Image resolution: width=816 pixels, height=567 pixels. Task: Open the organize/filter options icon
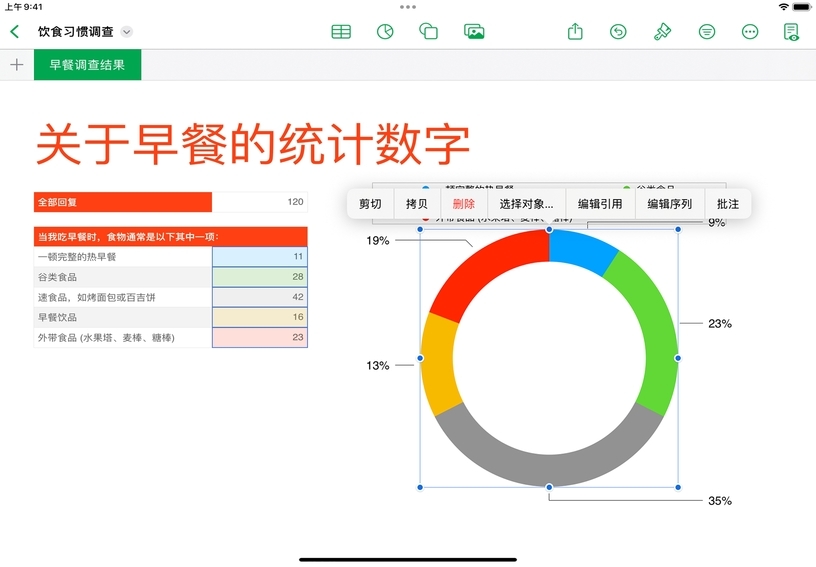pyautogui.click(x=707, y=32)
